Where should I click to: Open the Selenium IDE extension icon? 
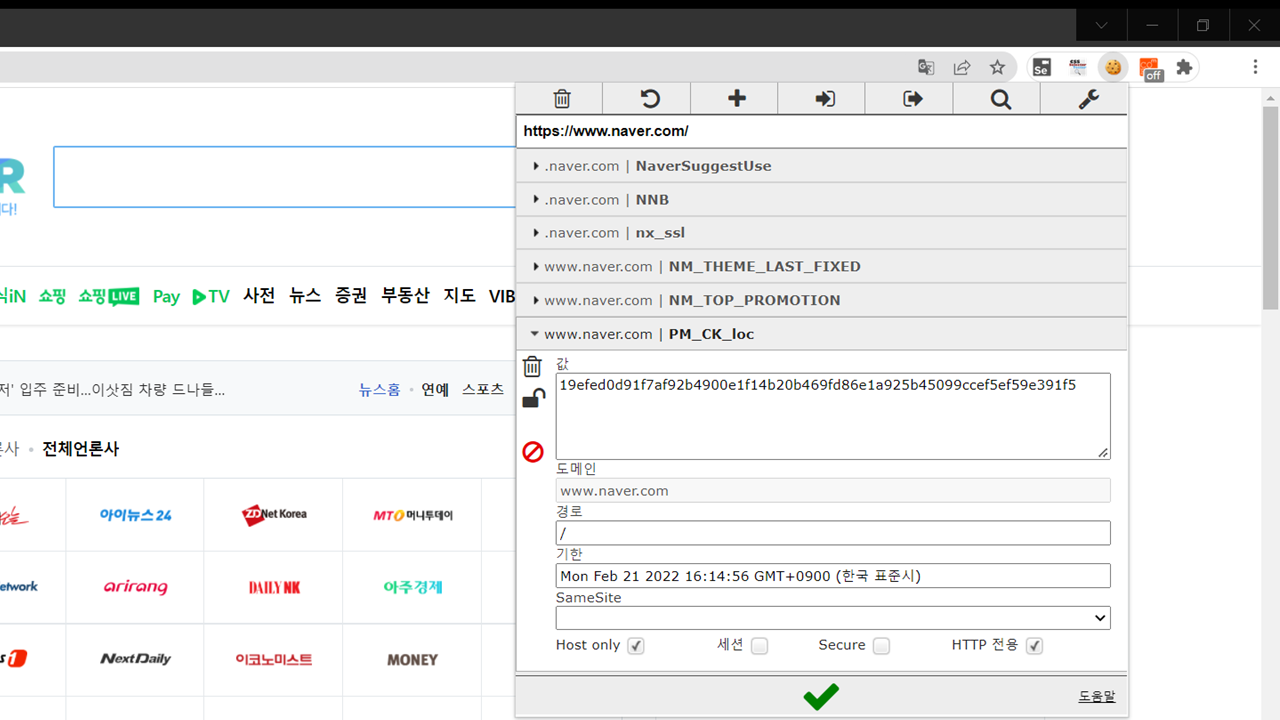click(x=1042, y=67)
